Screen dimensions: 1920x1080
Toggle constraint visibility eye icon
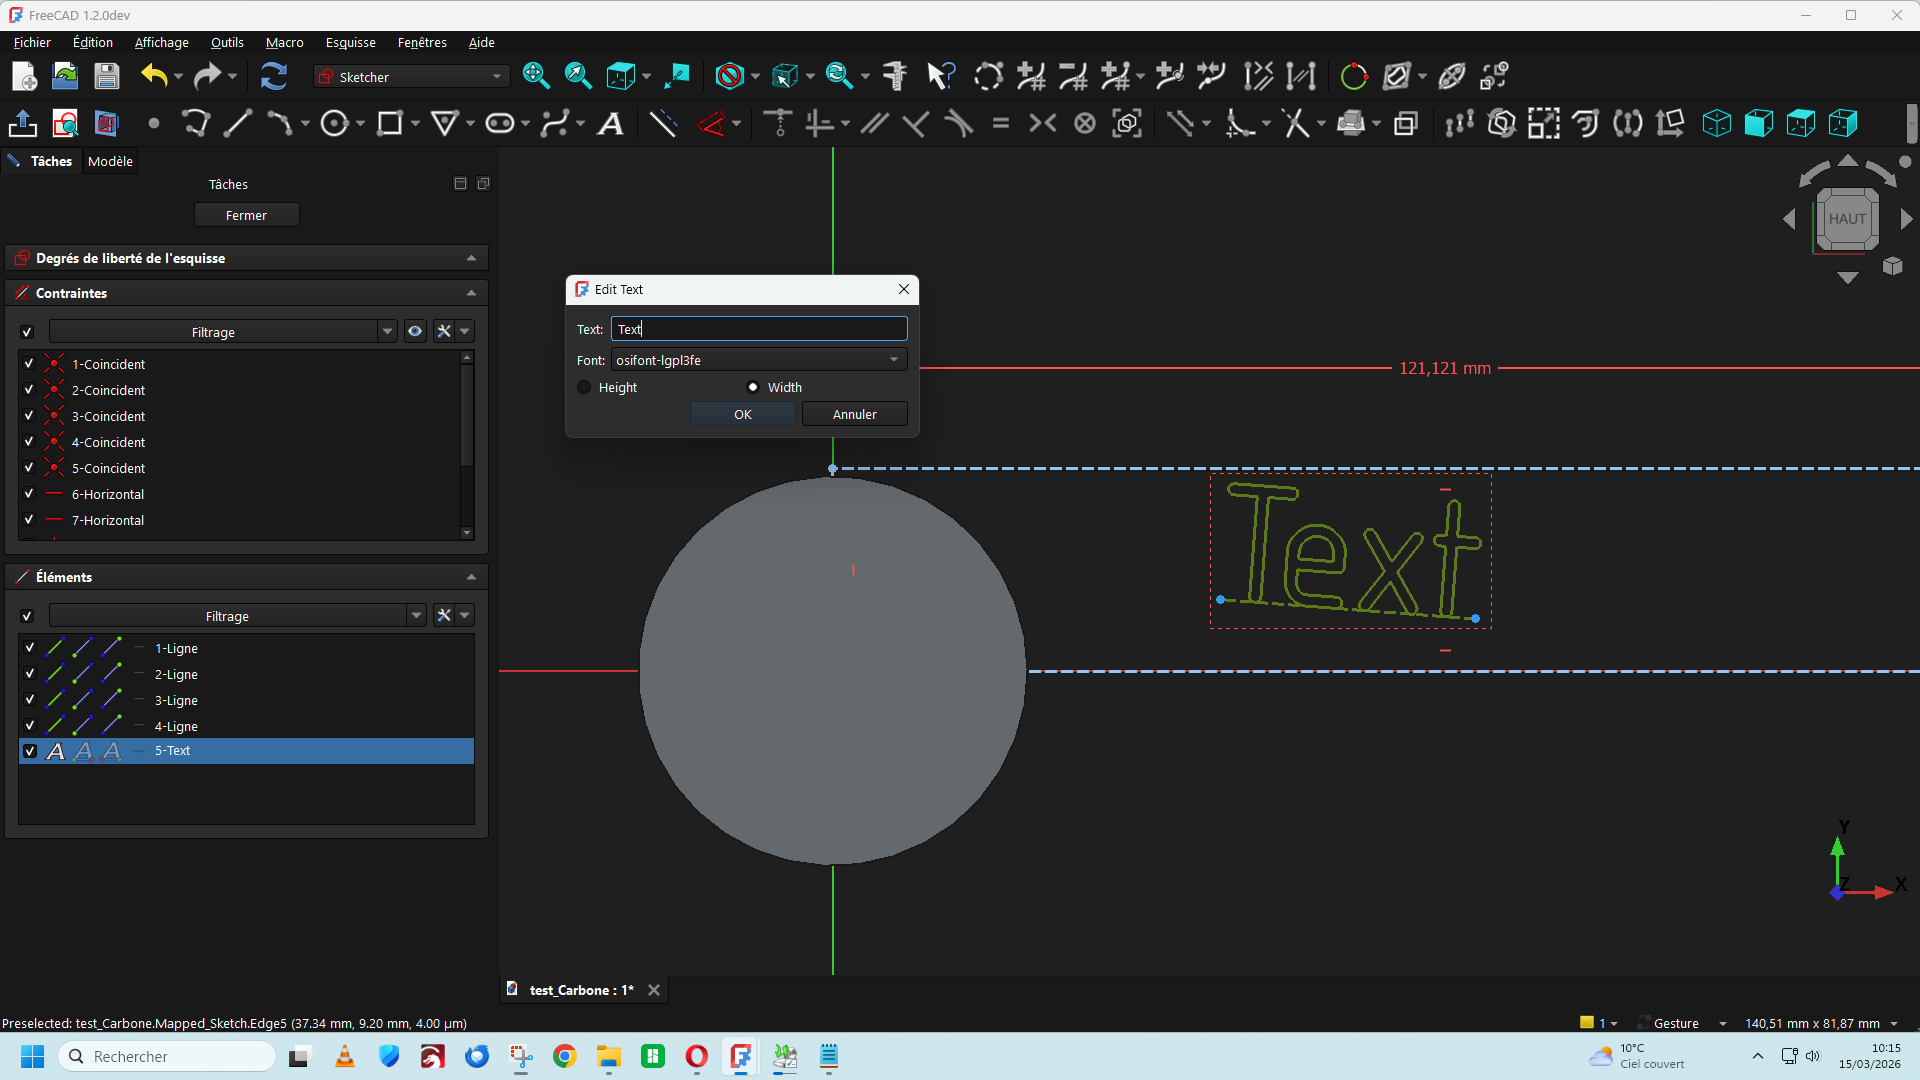point(415,331)
